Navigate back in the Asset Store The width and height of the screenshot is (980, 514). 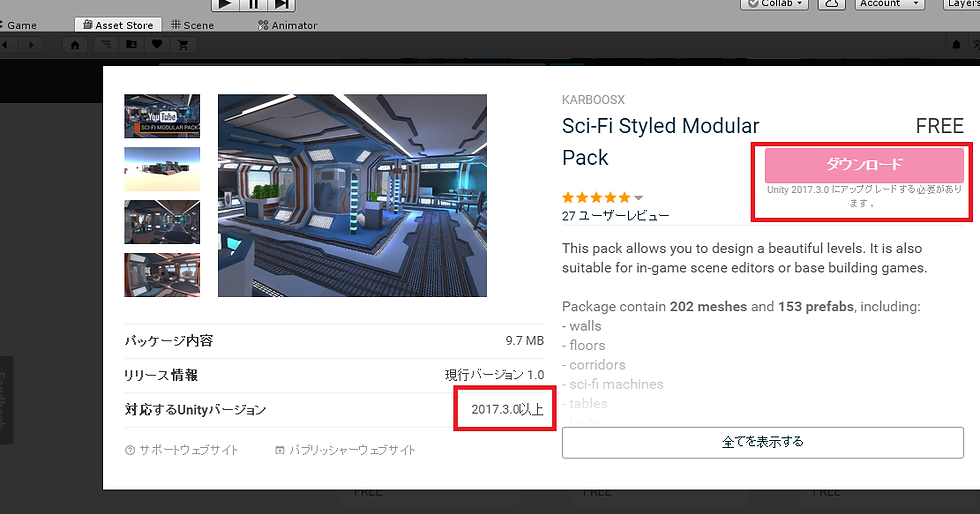tap(5, 44)
